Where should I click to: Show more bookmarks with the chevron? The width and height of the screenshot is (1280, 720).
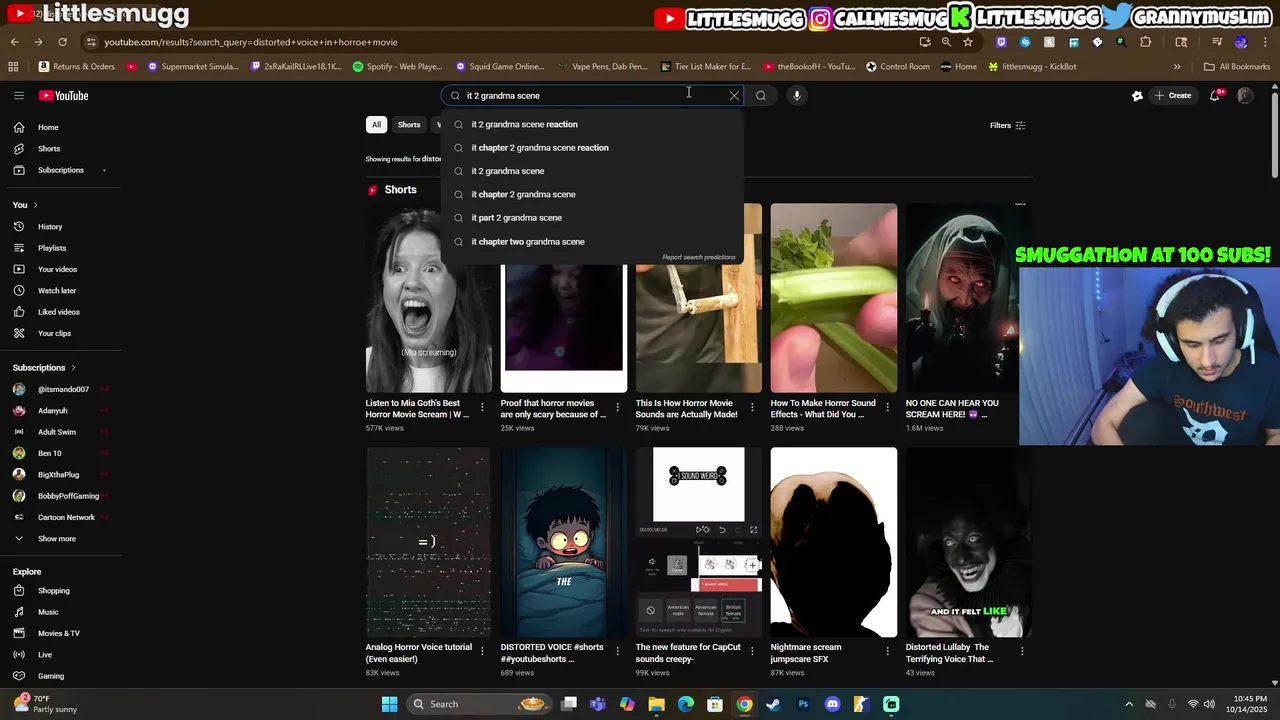pyautogui.click(x=1177, y=67)
